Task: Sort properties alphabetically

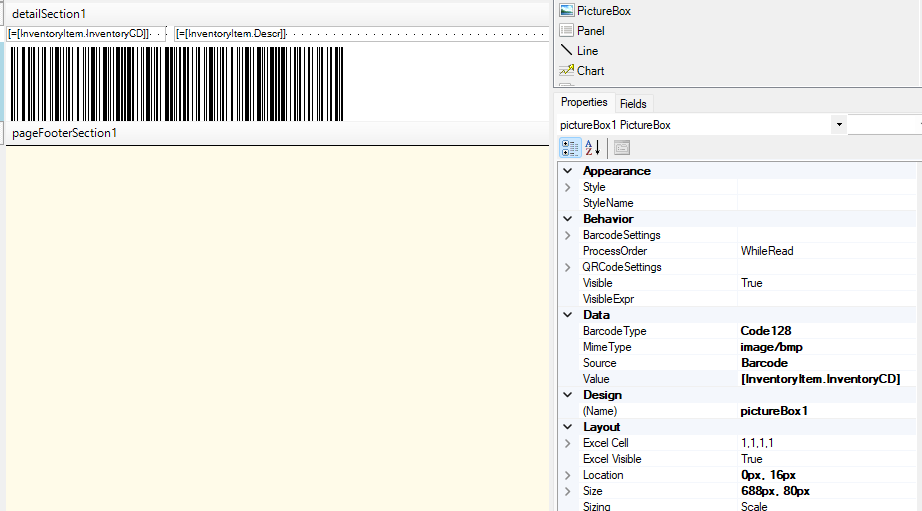Action: tap(593, 148)
